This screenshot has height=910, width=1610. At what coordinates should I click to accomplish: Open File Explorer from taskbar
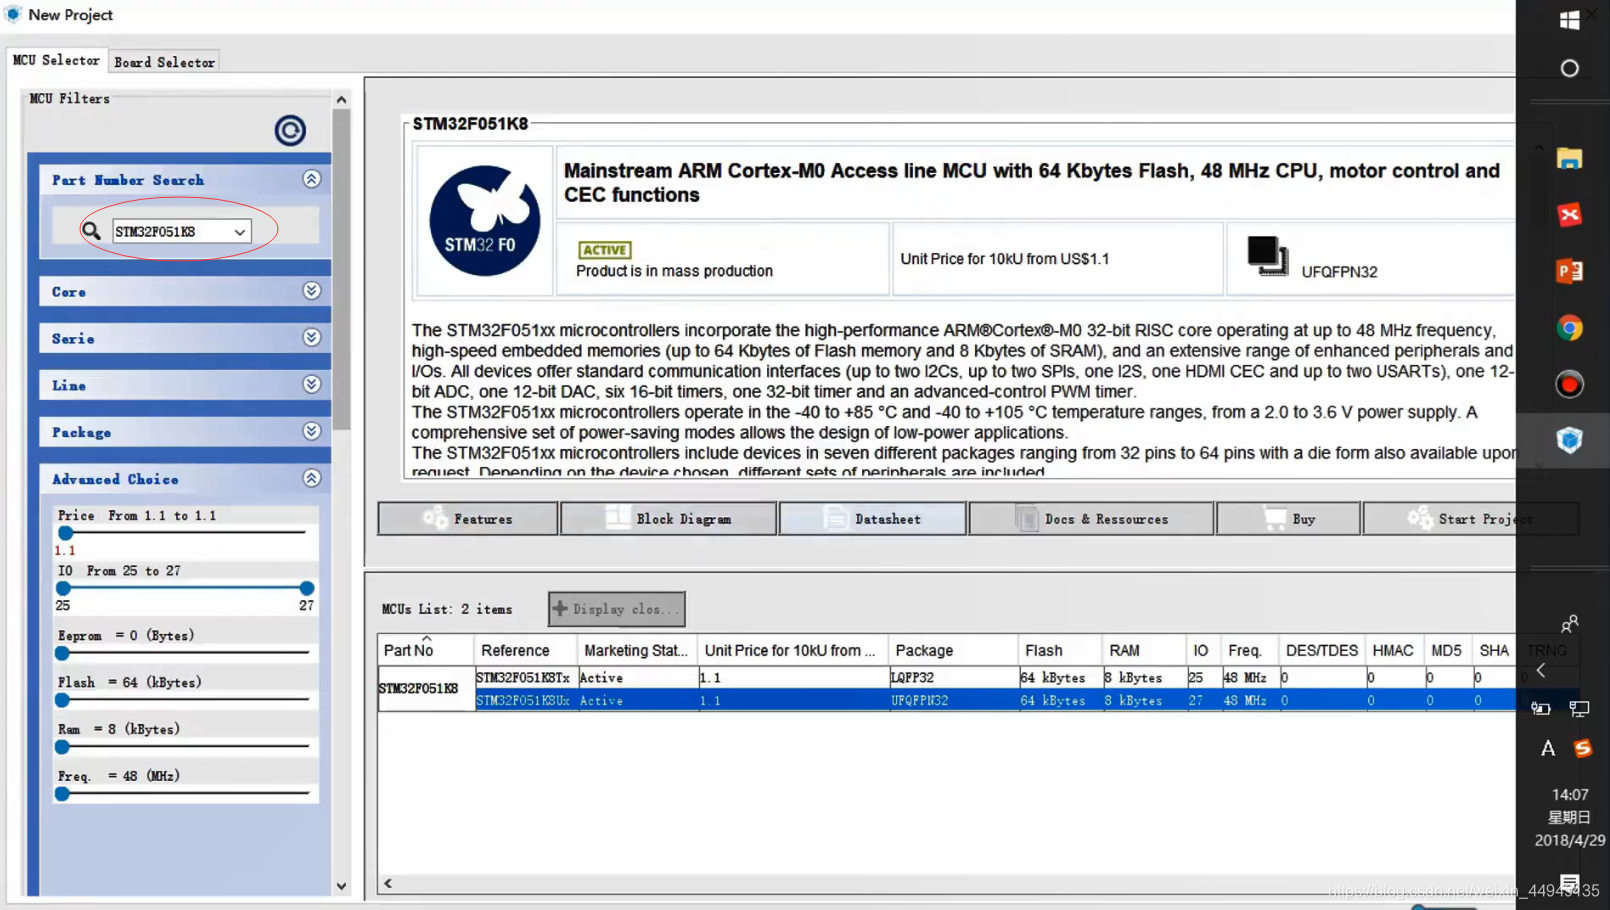click(1569, 159)
